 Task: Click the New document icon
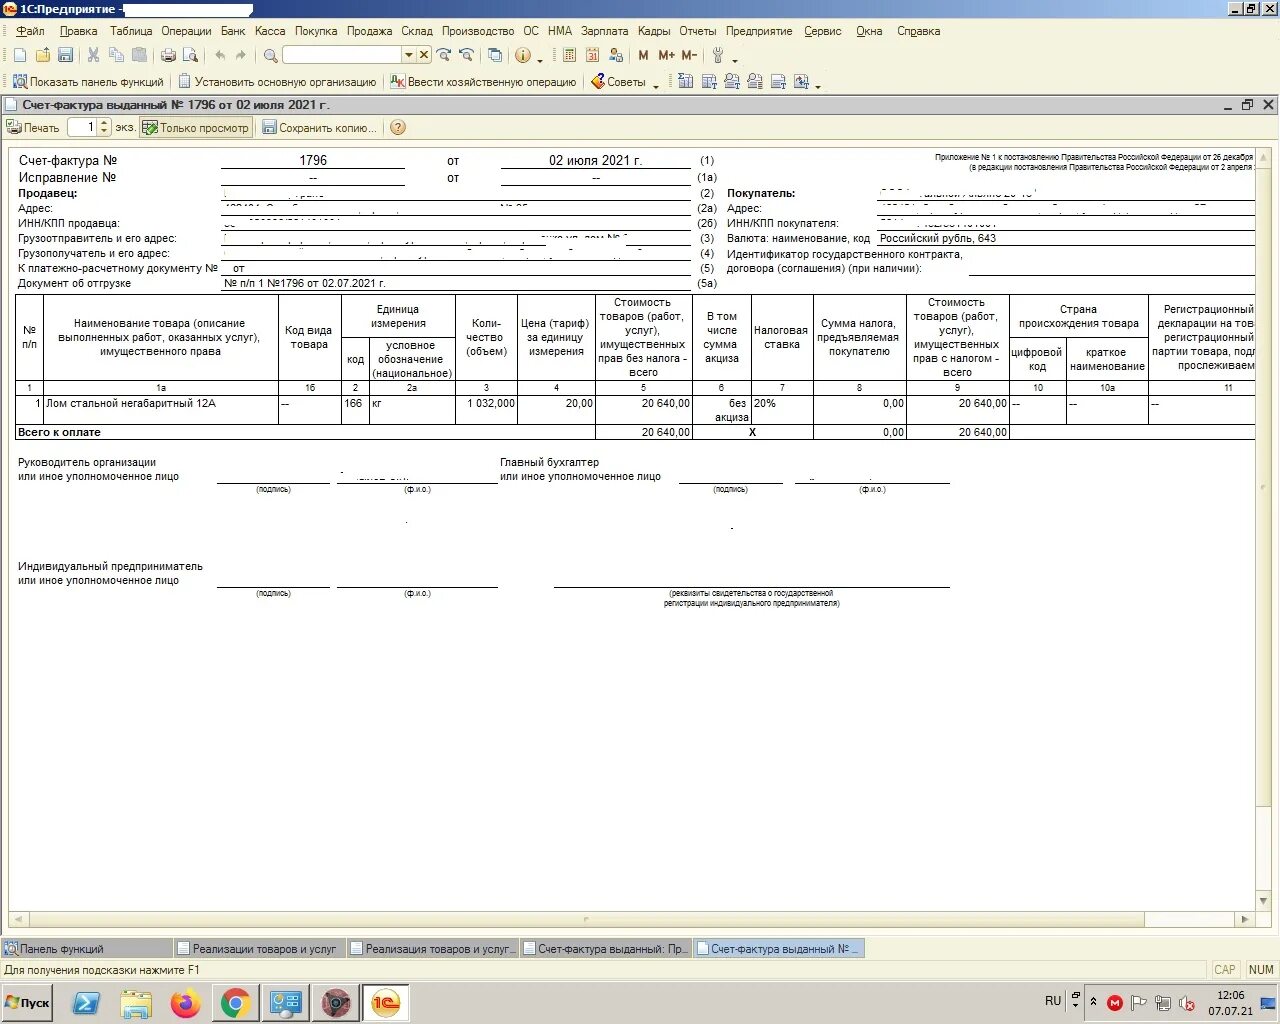(x=20, y=56)
